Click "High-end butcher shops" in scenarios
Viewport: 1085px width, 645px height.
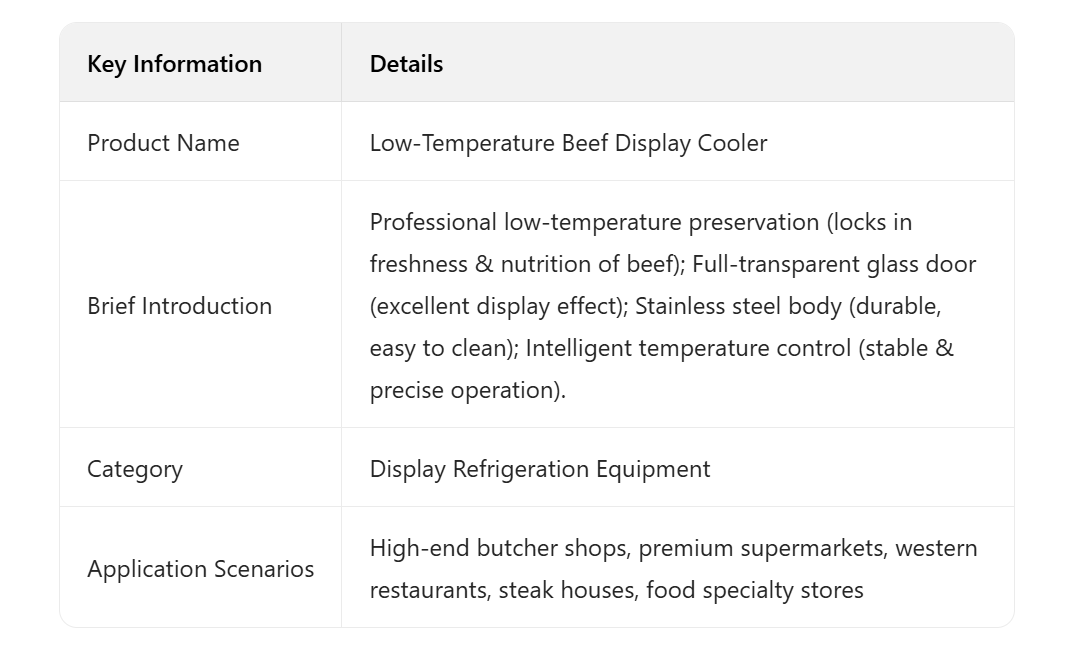click(499, 548)
